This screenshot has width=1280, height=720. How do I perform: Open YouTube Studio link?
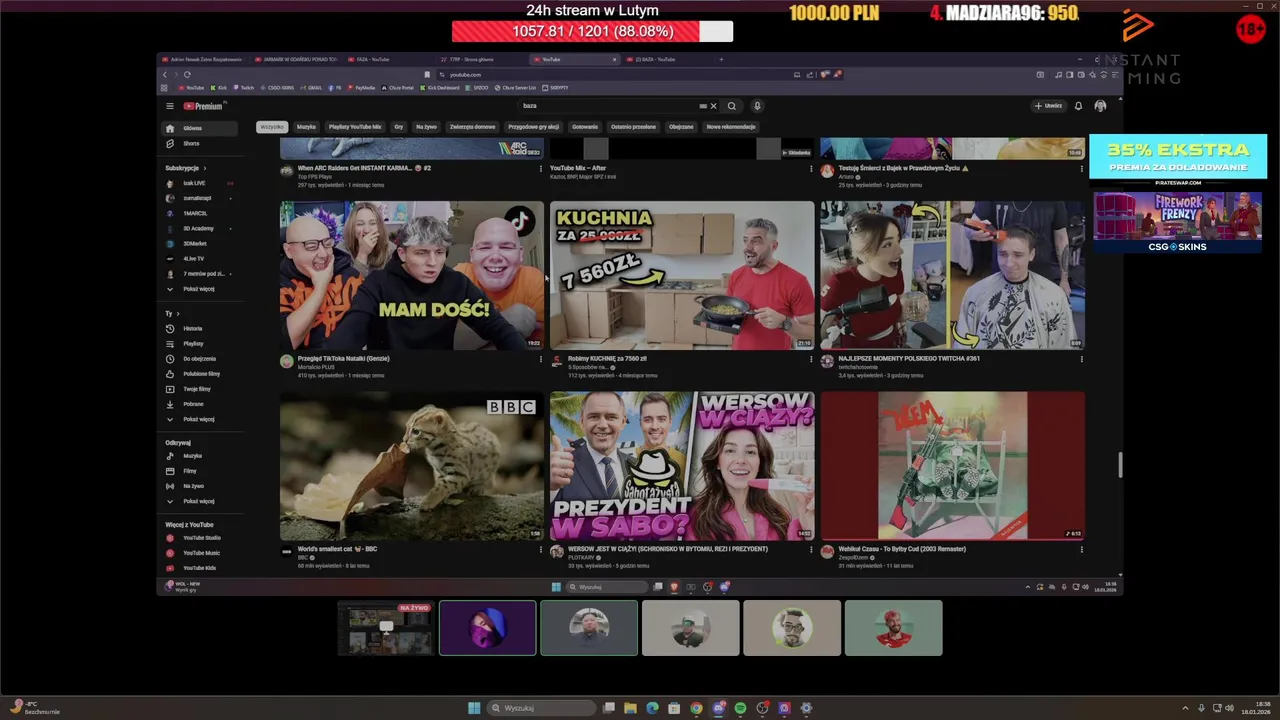pos(200,538)
